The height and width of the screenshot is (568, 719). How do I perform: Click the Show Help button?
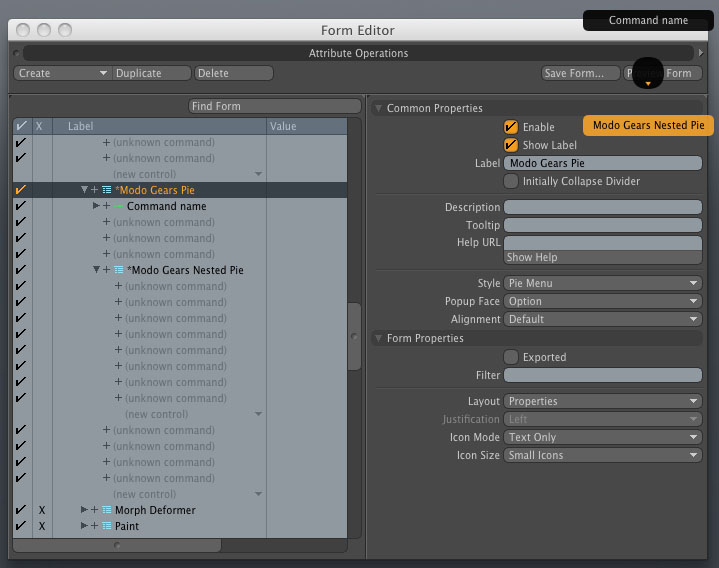click(x=603, y=257)
